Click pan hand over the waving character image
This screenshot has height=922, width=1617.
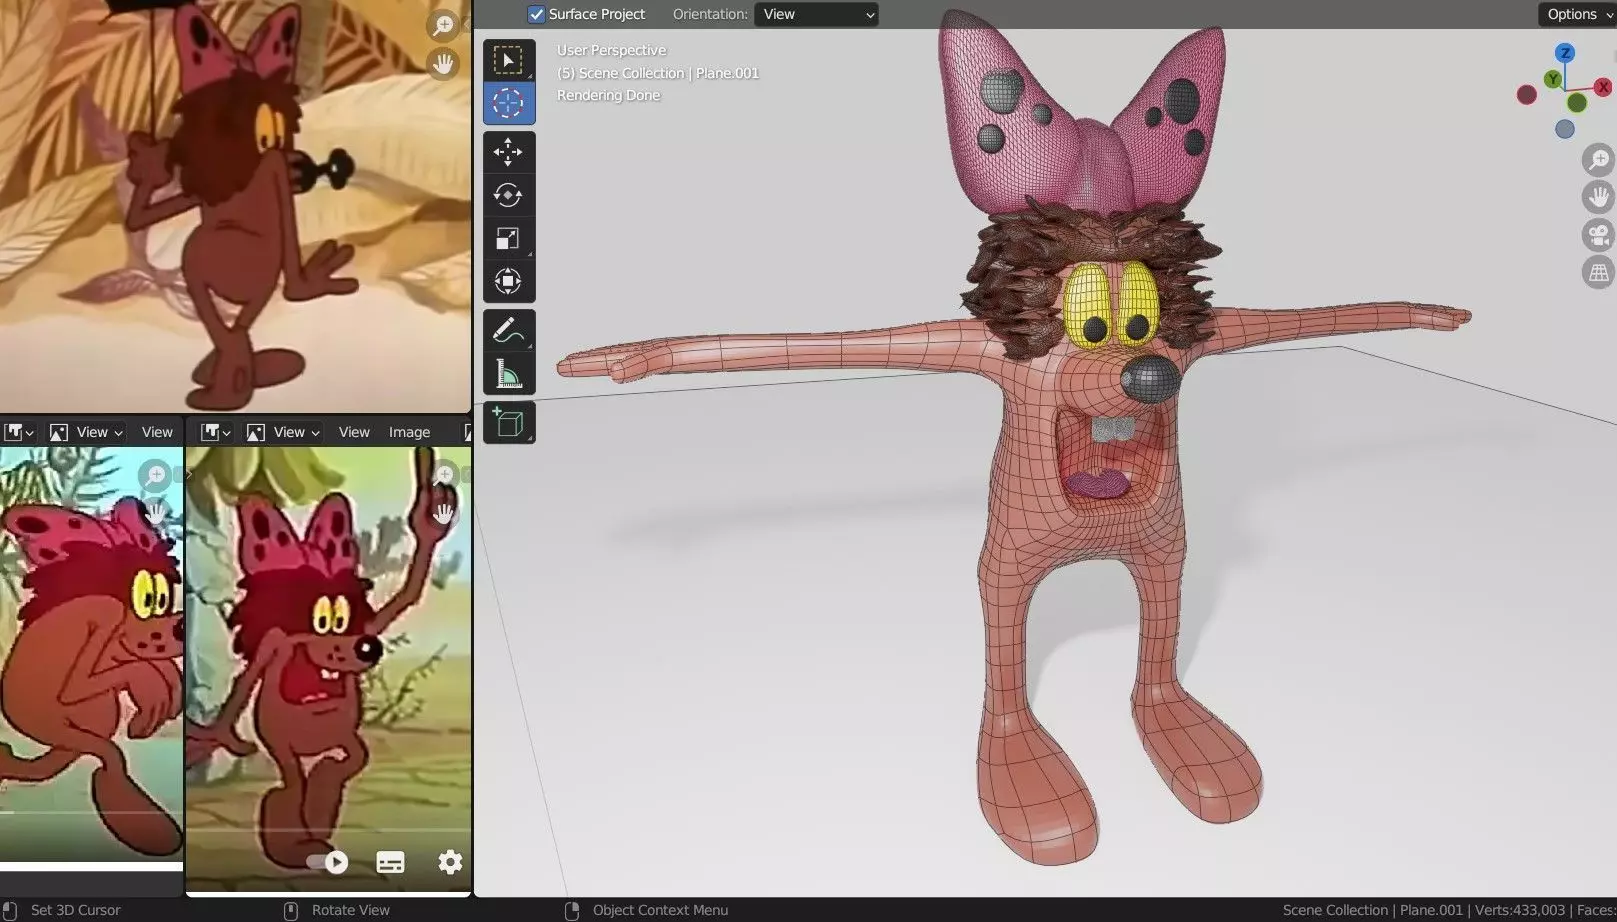(444, 513)
